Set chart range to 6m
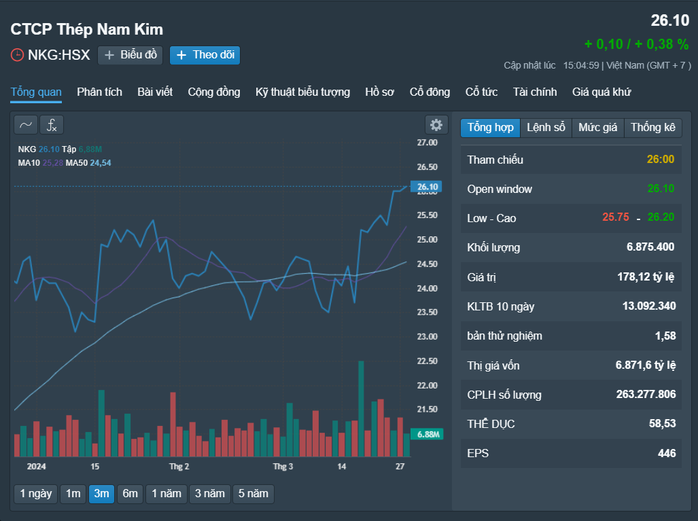Viewport: 698px width, 521px height. (130, 494)
